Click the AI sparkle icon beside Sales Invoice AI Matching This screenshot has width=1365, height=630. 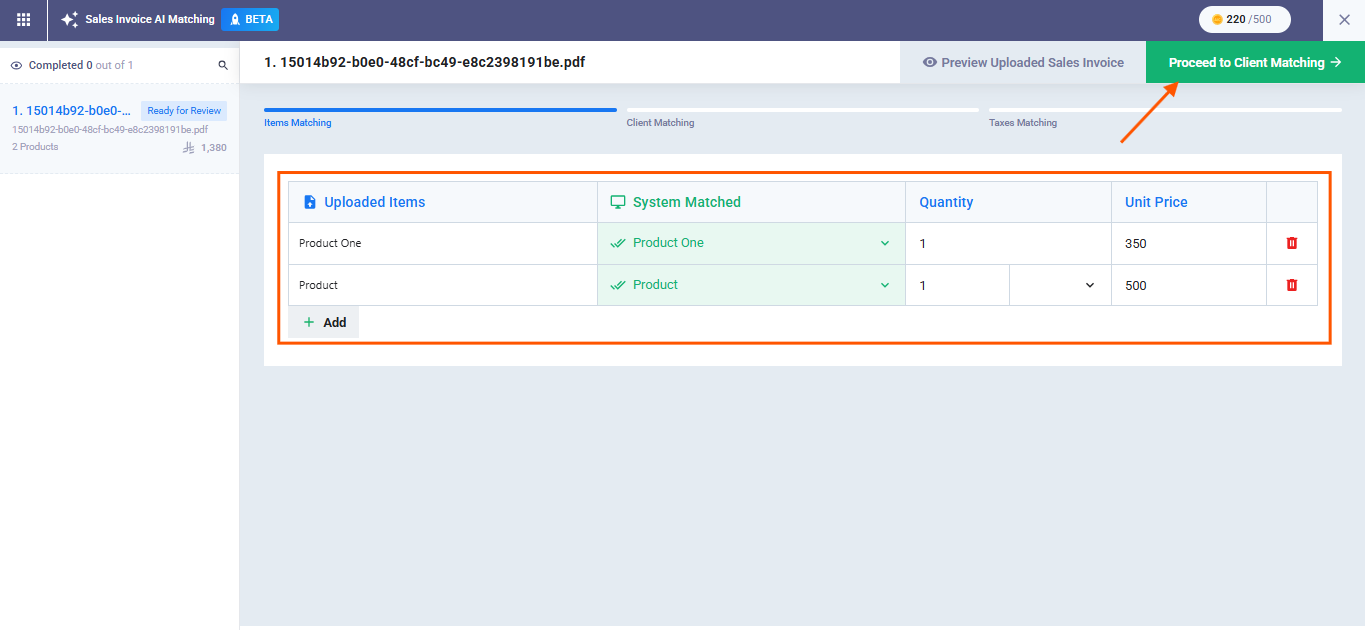69,19
